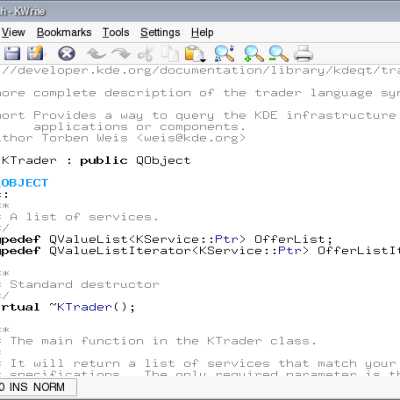Screen dimensions: 400x400
Task: Open the Find magnifier icon
Action: point(225,53)
